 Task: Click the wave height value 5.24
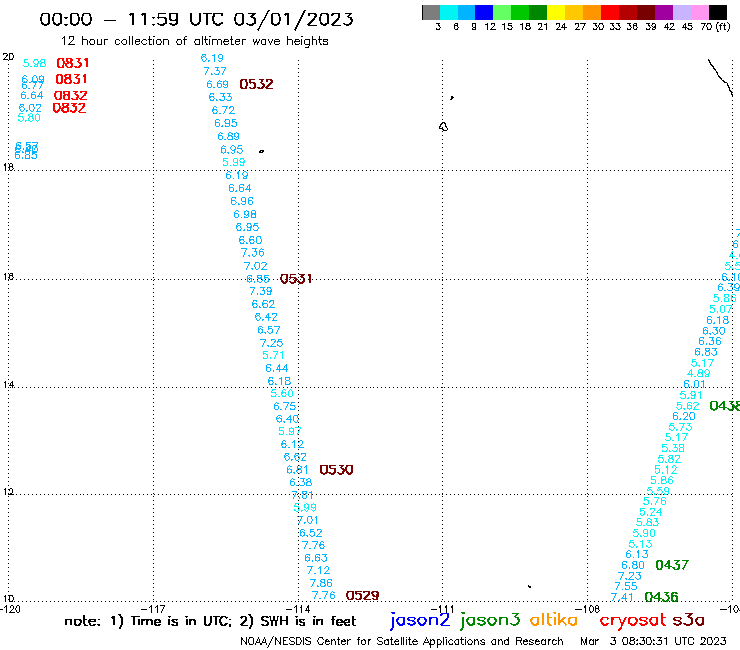point(651,513)
